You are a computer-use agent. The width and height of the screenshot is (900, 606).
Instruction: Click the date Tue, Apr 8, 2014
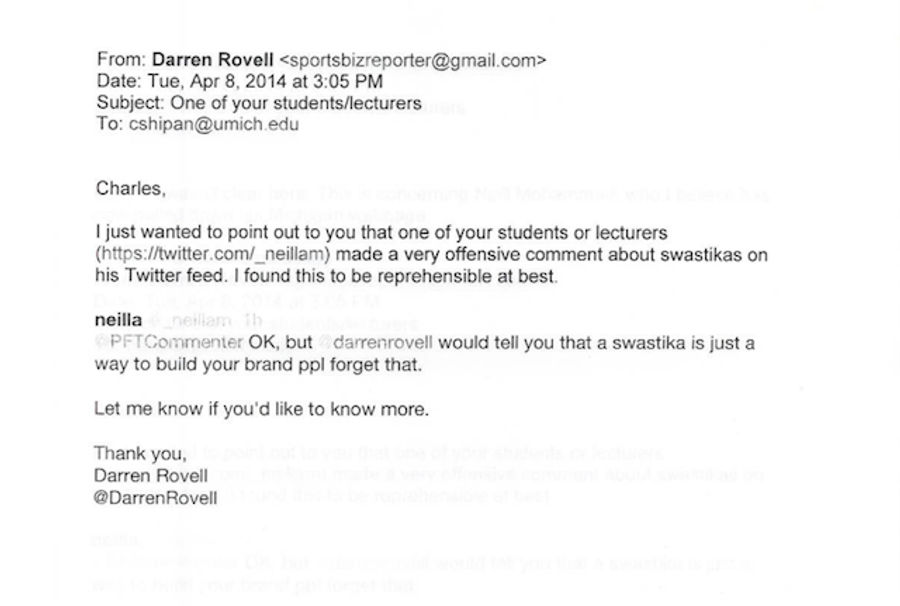point(217,81)
